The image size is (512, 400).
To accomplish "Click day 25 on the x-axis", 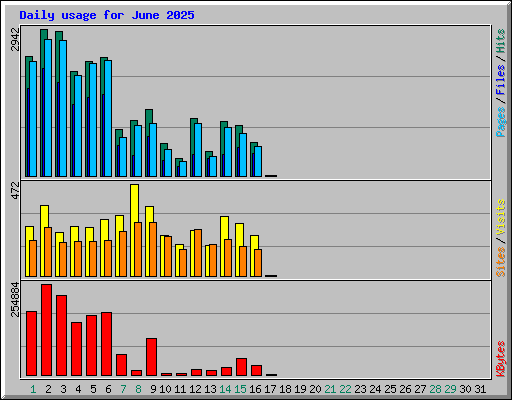I will (390, 389).
